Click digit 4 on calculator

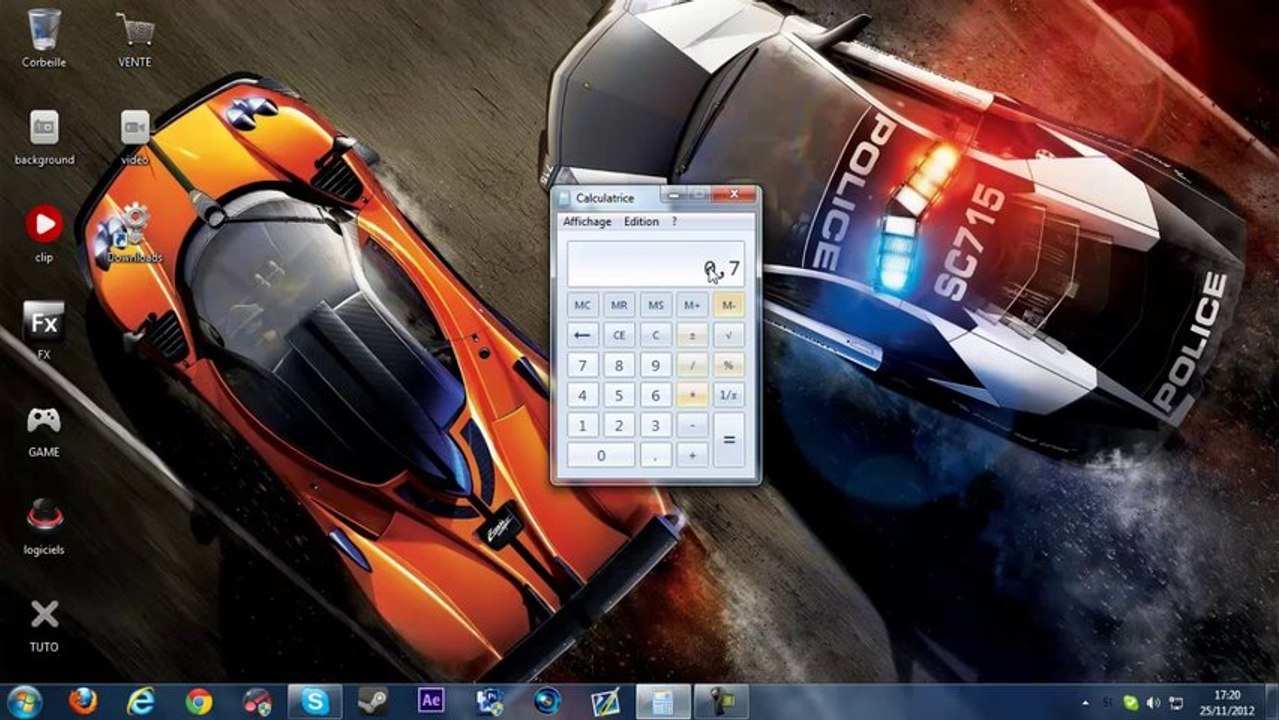tap(582, 395)
